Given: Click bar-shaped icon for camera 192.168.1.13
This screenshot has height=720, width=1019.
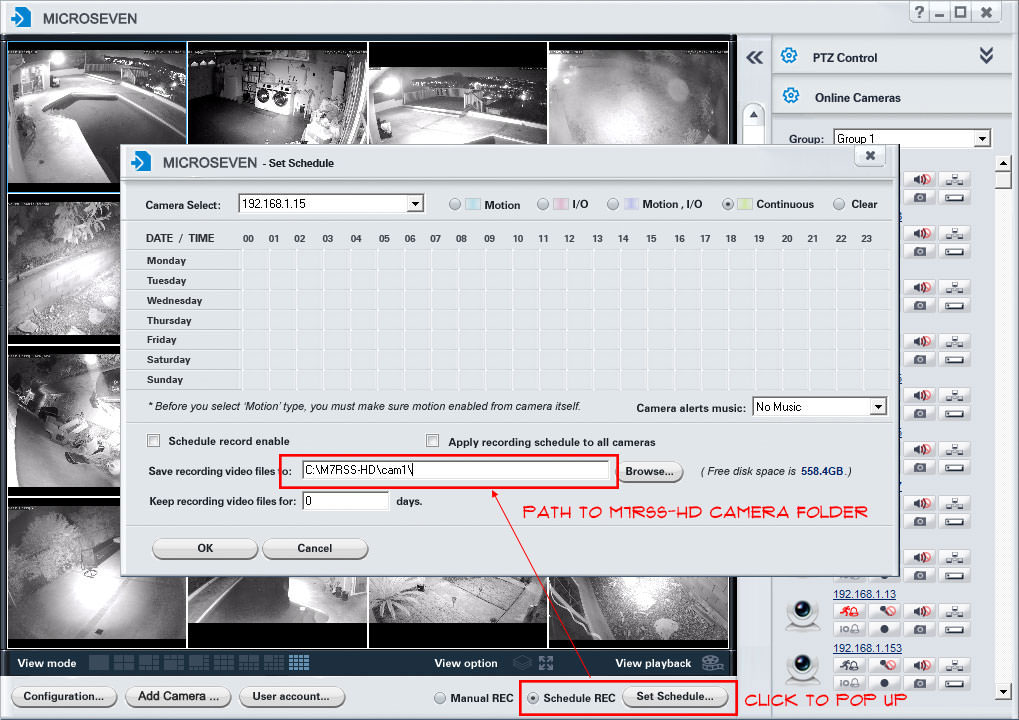Looking at the screenshot, I should [x=954, y=629].
